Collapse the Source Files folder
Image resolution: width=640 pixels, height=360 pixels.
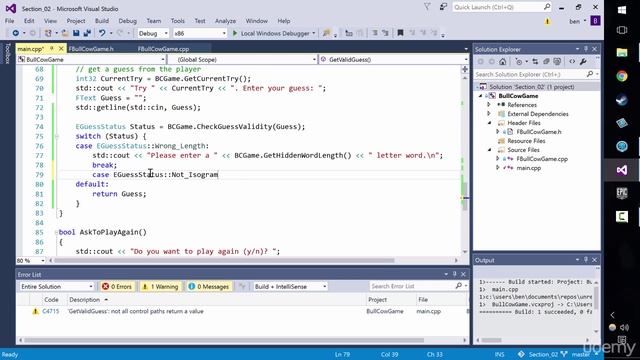[x=489, y=150]
